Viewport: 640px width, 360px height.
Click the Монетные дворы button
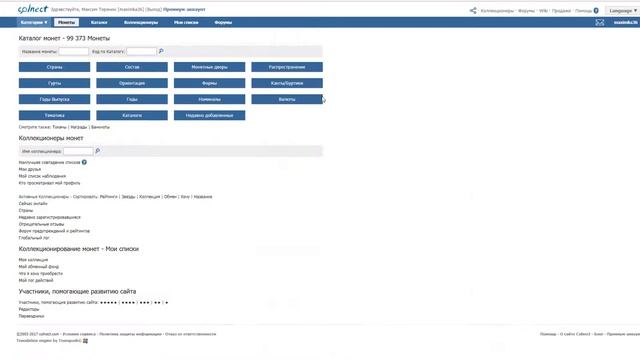coord(209,67)
